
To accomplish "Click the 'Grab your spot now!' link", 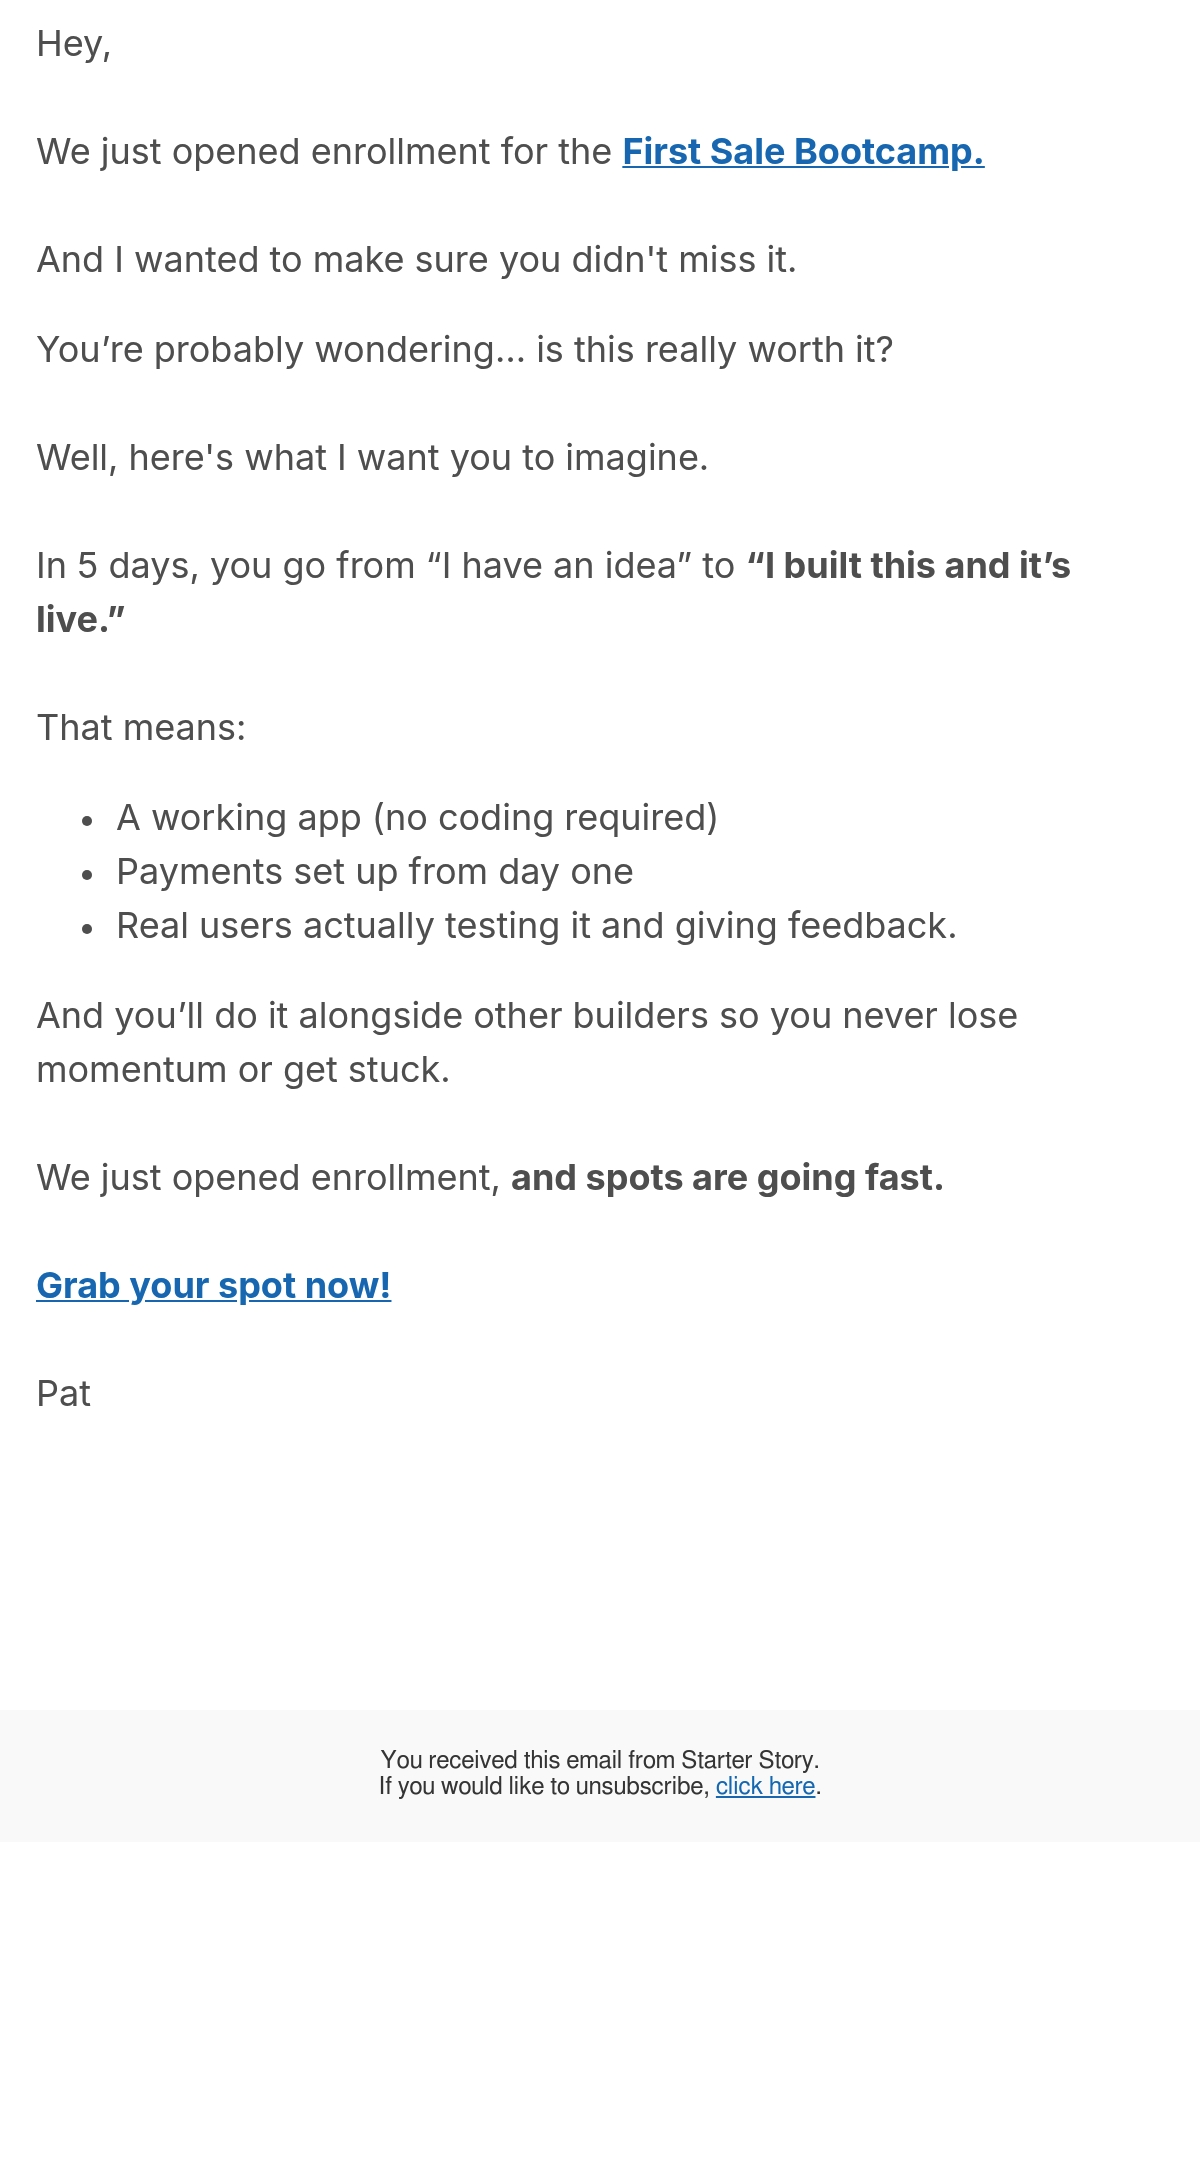I will pos(213,1286).
